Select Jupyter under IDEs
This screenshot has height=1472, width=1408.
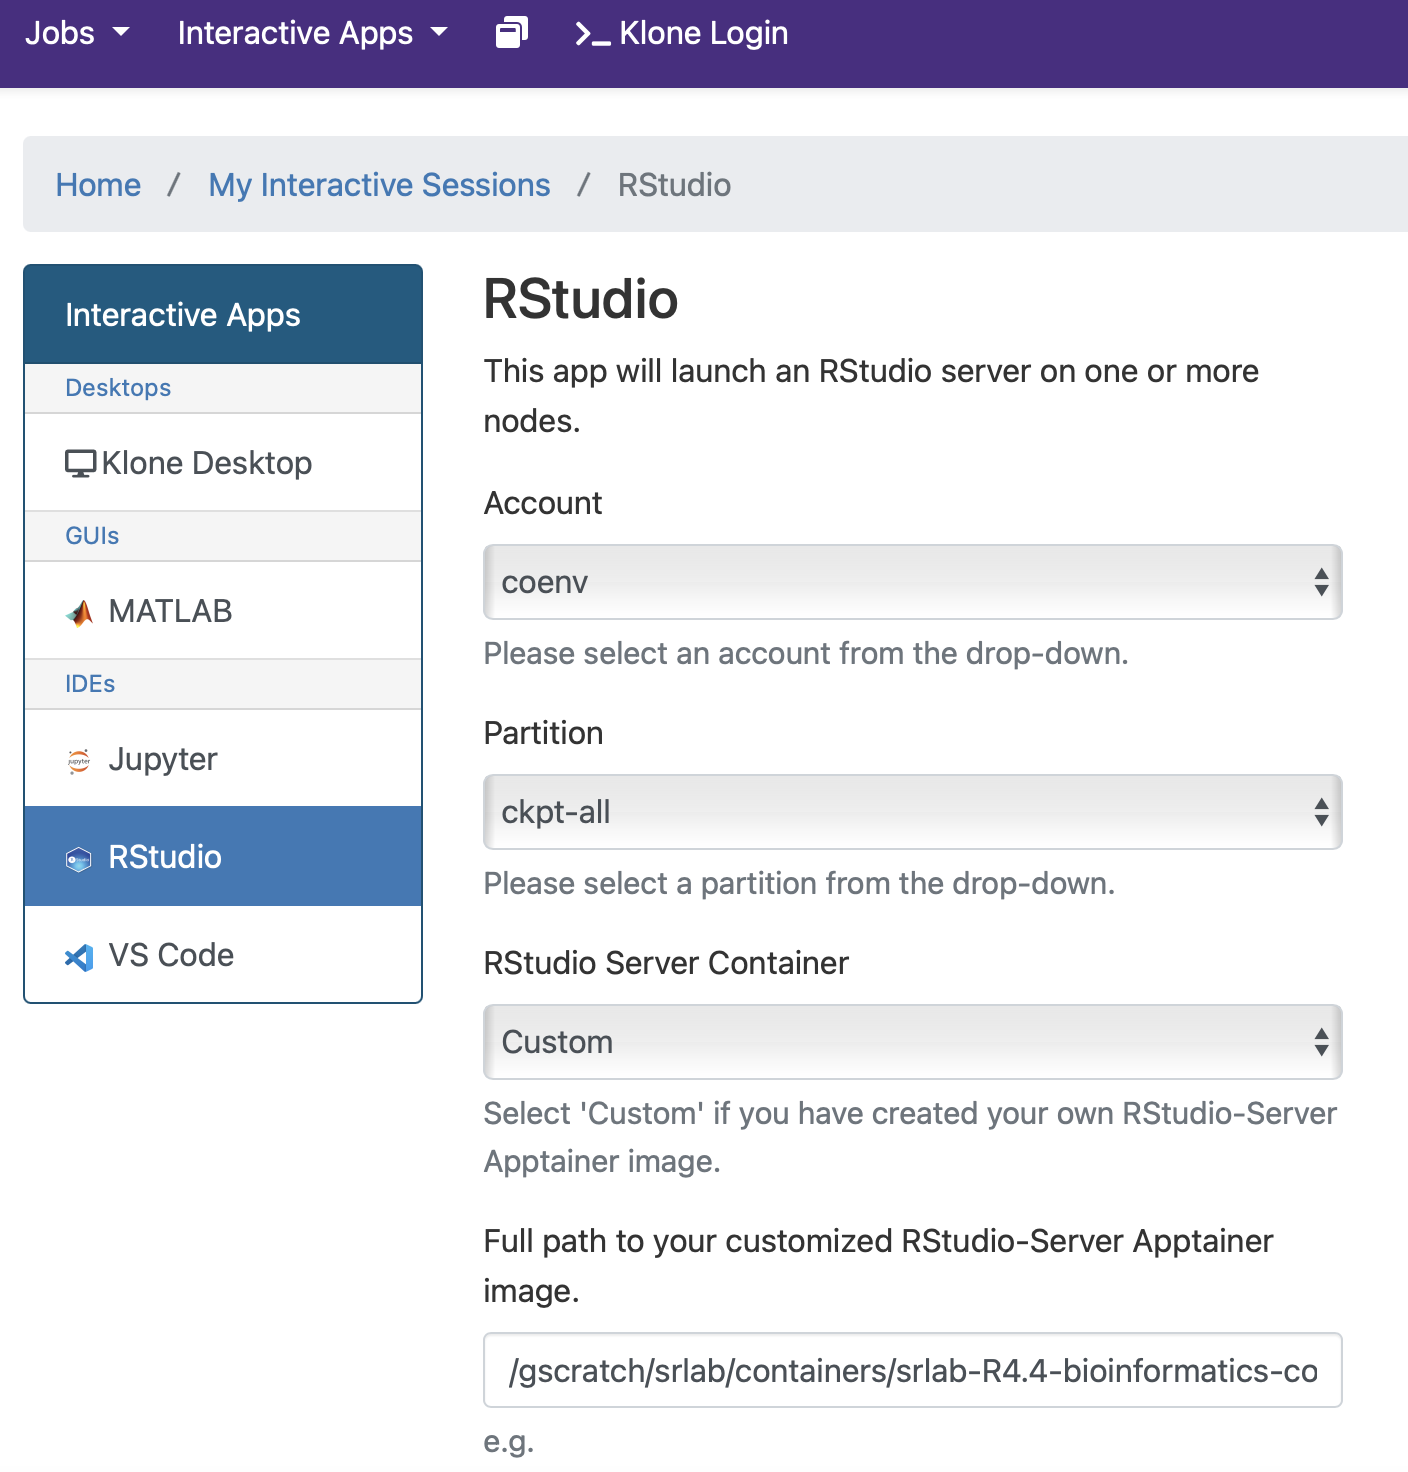[x=223, y=758]
